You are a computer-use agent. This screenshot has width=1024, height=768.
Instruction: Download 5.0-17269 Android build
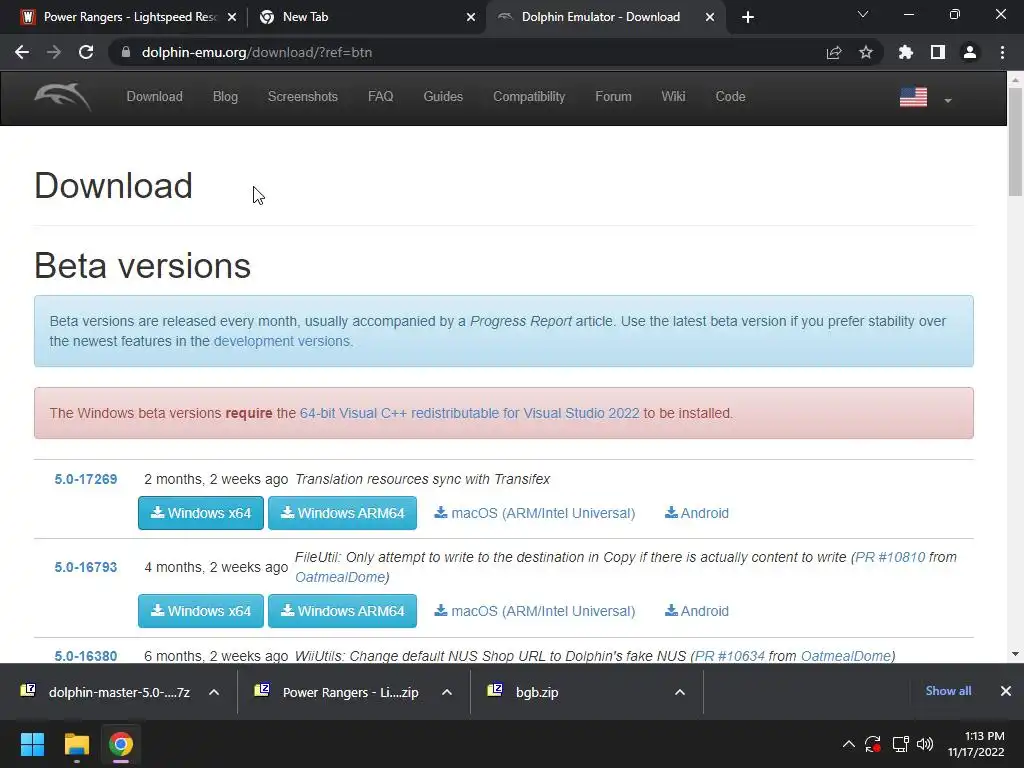click(x=697, y=513)
